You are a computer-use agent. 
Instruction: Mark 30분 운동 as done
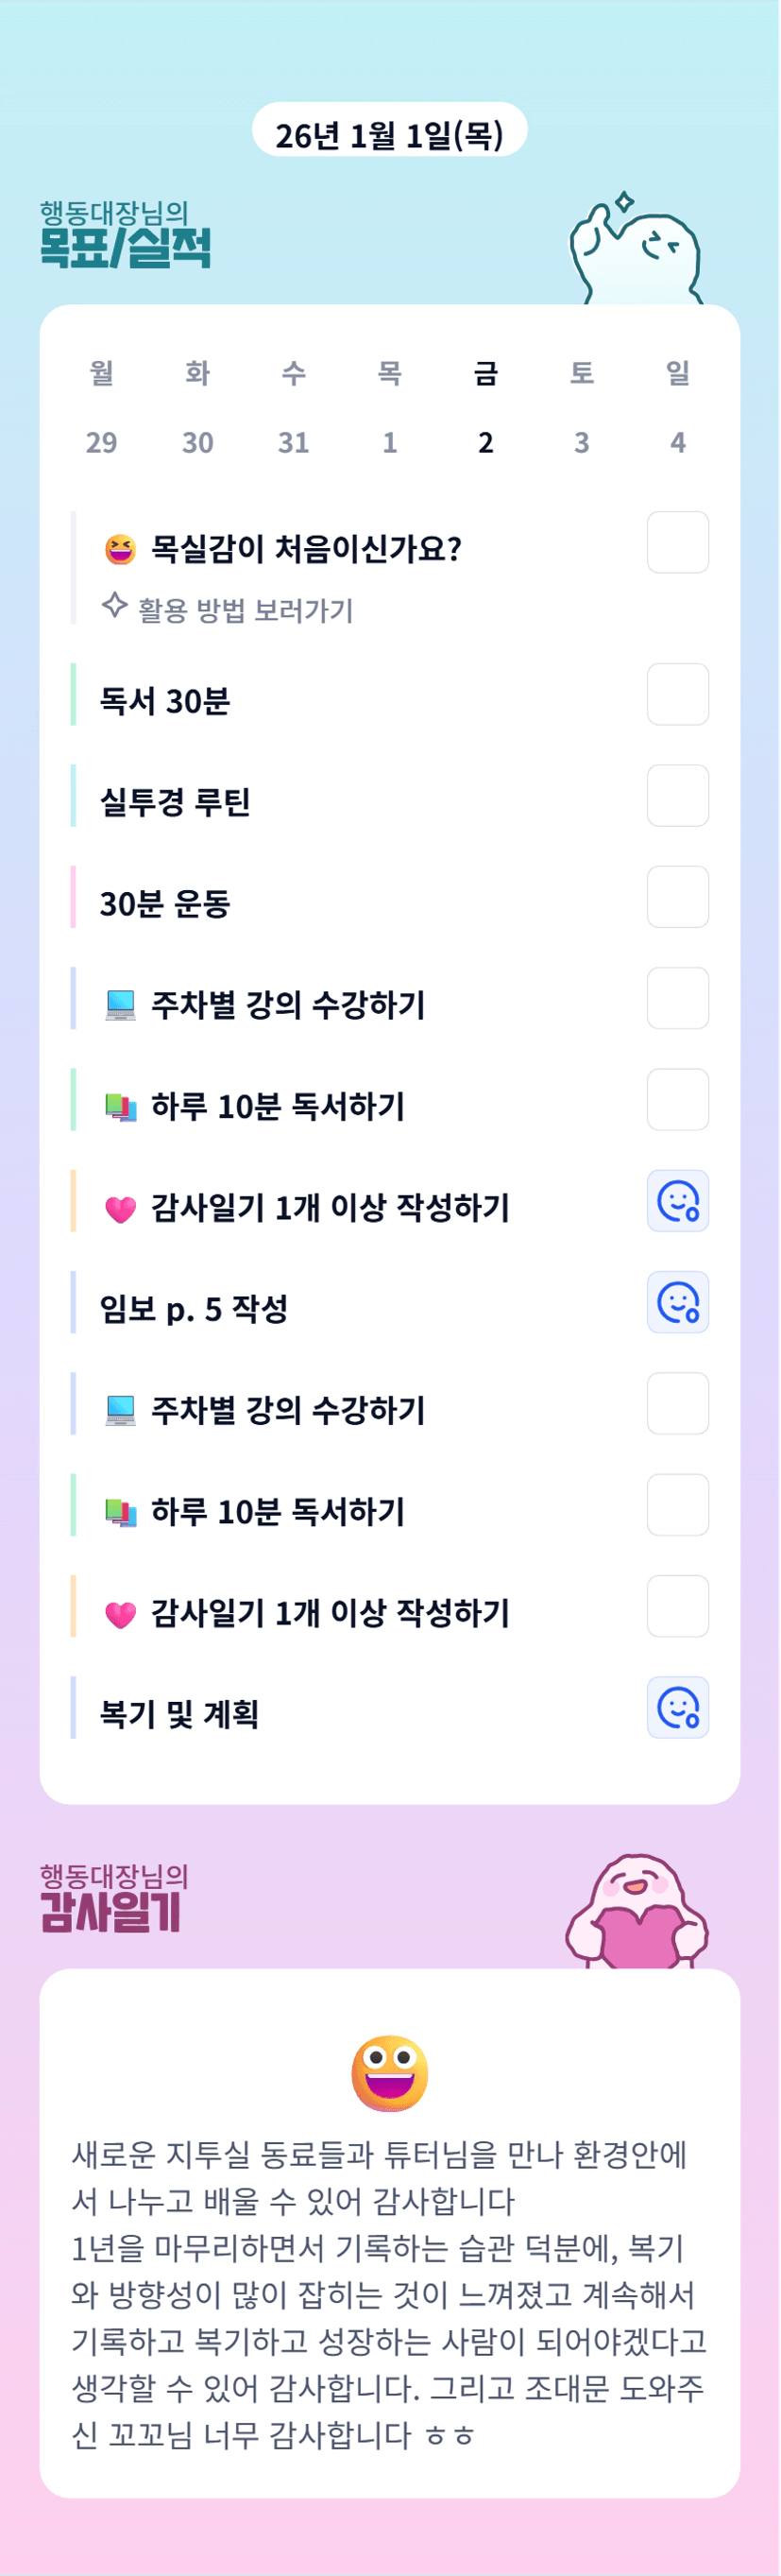678,897
